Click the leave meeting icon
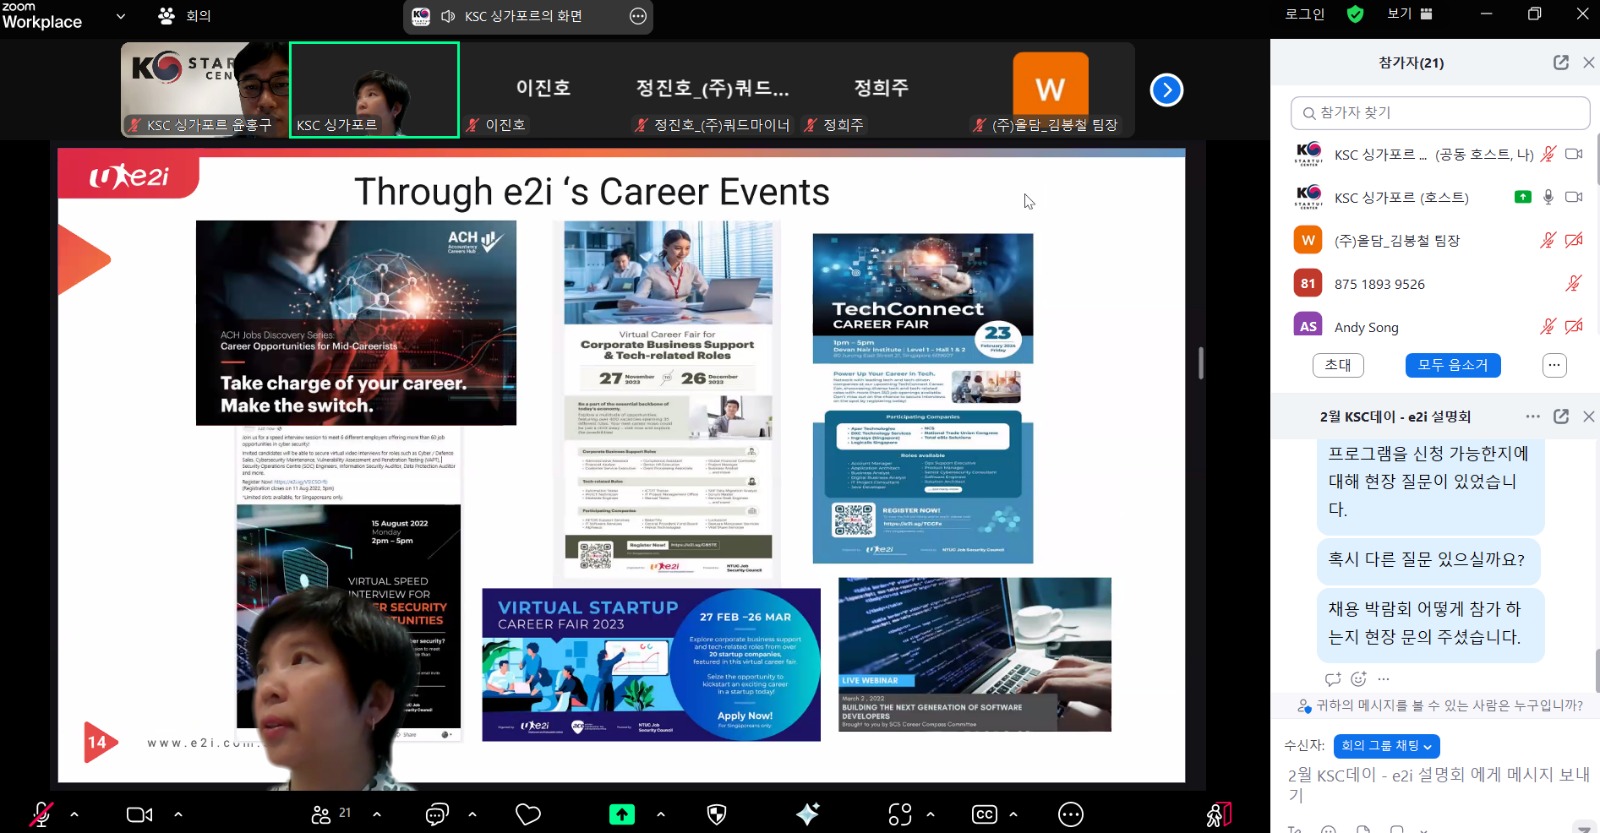This screenshot has width=1600, height=833. click(x=1218, y=815)
